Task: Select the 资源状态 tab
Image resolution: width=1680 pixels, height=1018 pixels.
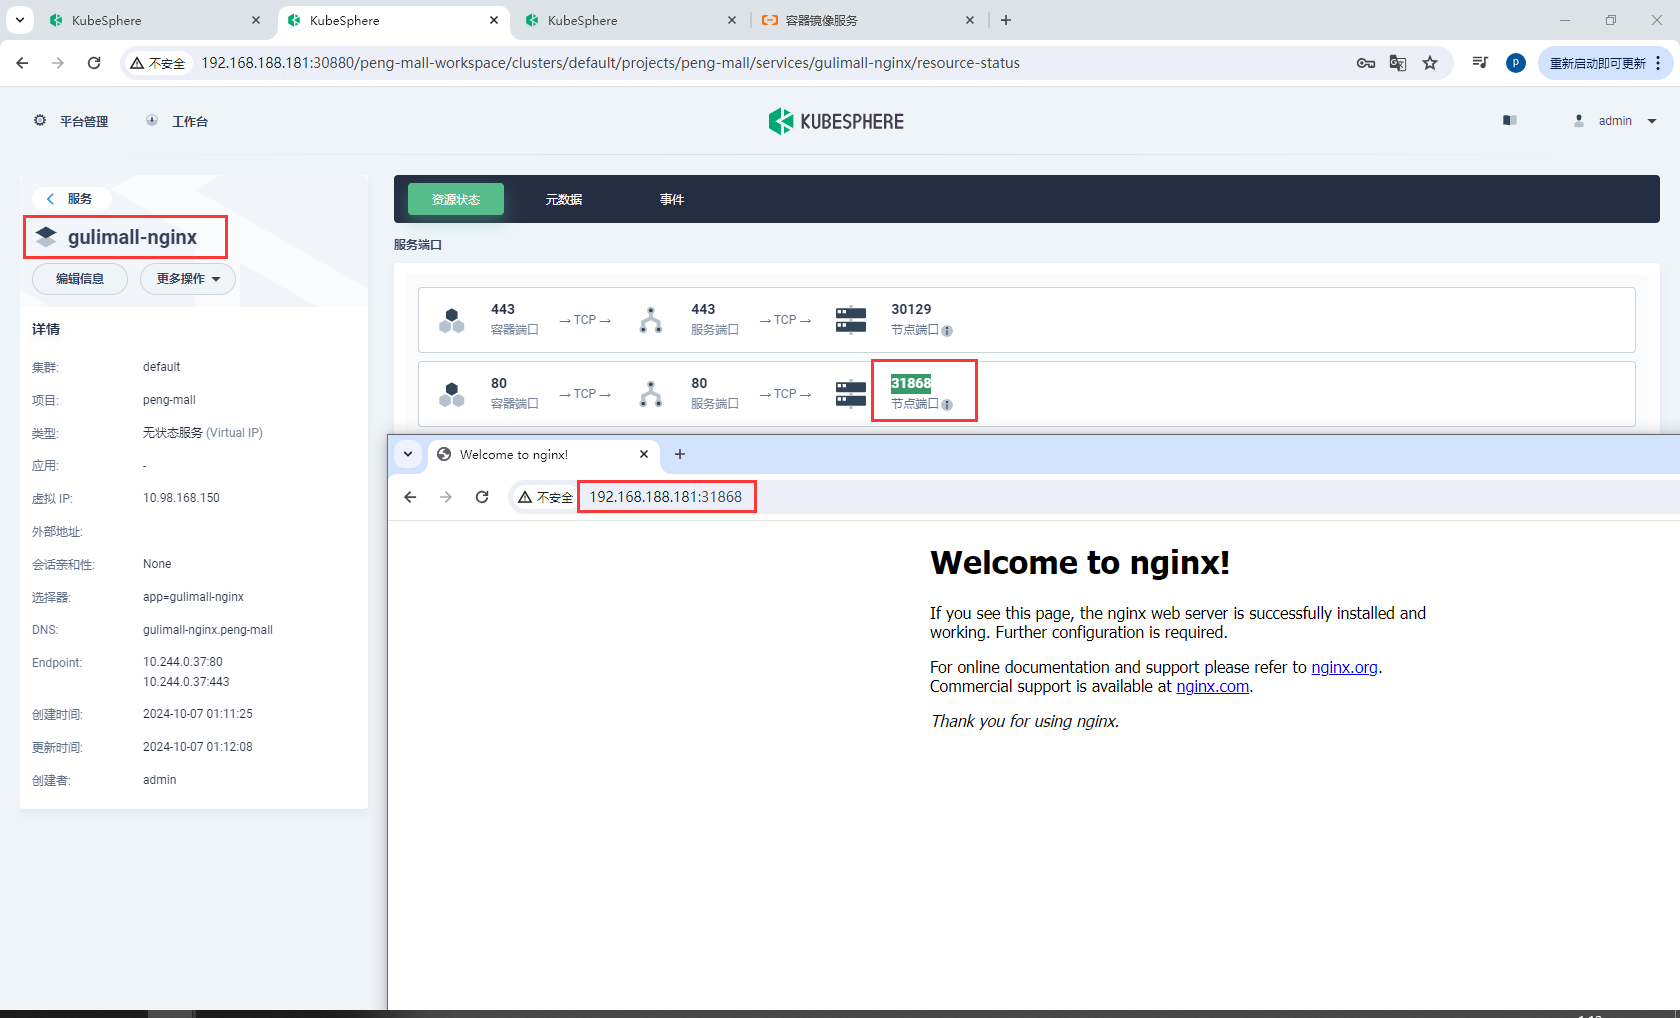Action: tap(456, 199)
